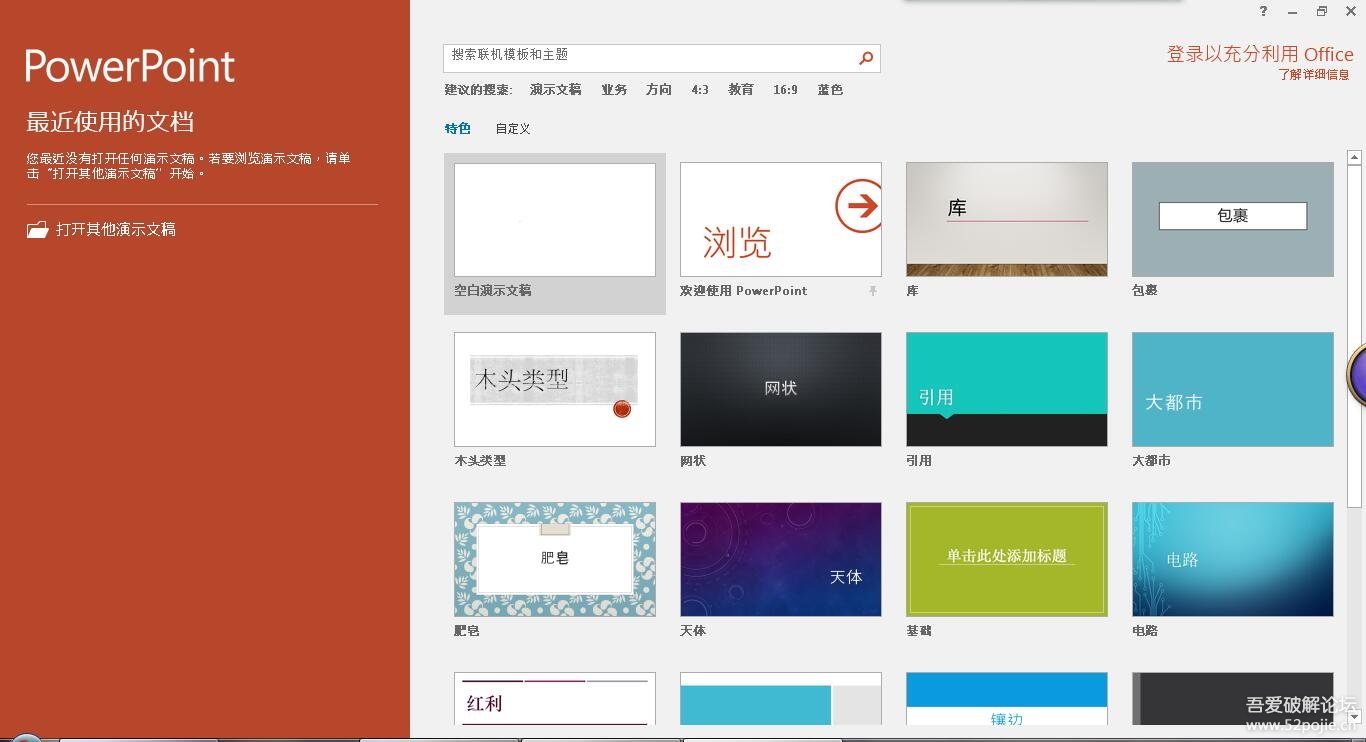Click in the online template search box
The width and height of the screenshot is (1366, 742).
pyautogui.click(x=650, y=58)
